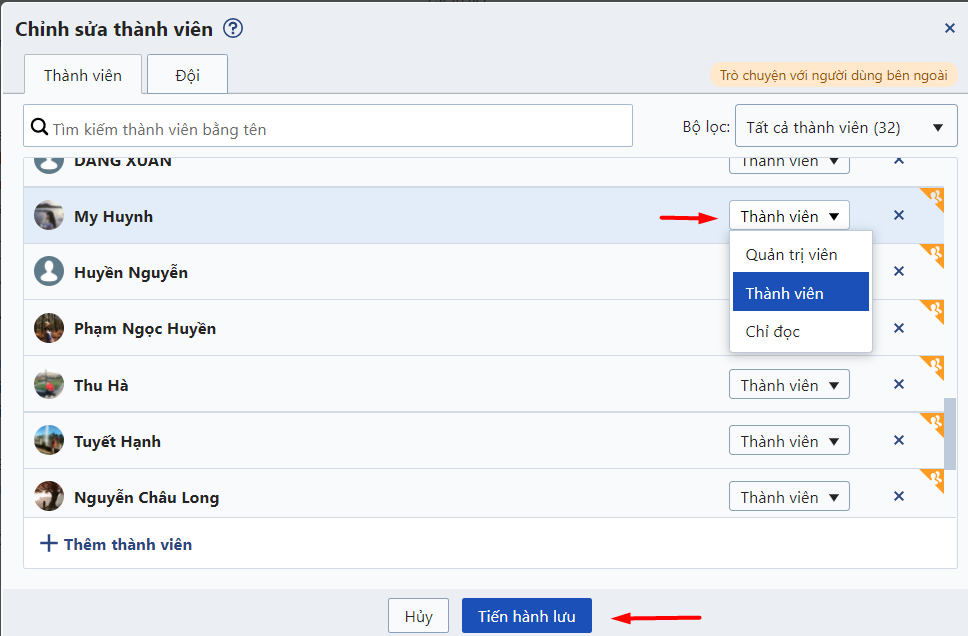This screenshot has width=968, height=636.
Task: Select the Phạm Ngọc Huyền name text
Action: (145, 328)
